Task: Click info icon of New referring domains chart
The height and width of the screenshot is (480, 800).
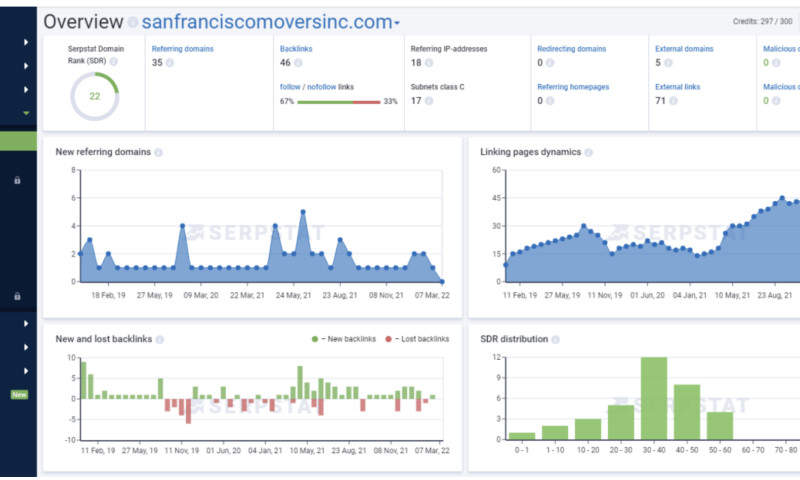Action: coord(159,153)
